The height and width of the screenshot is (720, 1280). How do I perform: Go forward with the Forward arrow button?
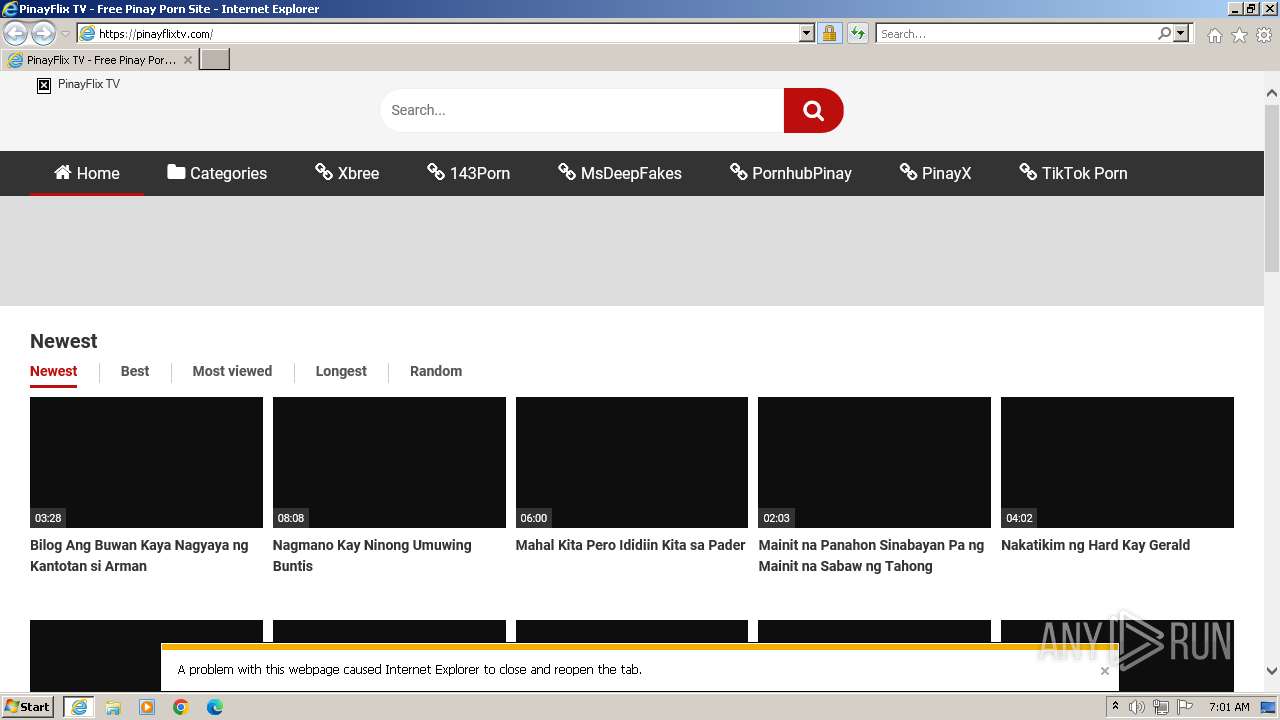pos(43,33)
